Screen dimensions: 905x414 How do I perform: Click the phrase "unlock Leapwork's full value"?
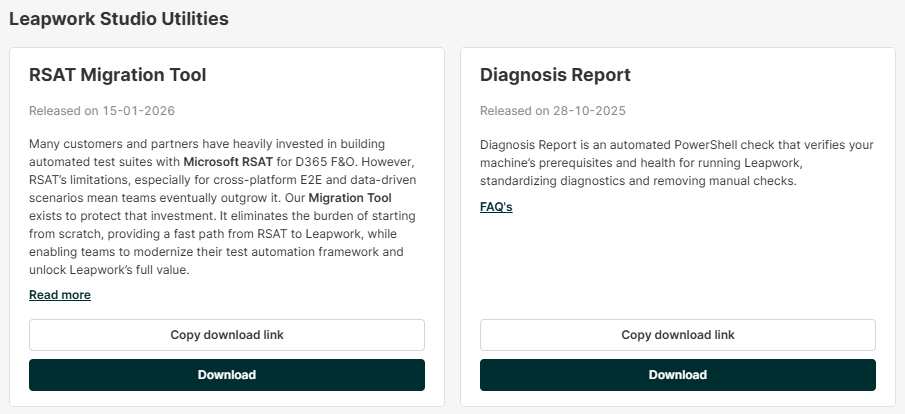pyautogui.click(x=108, y=270)
